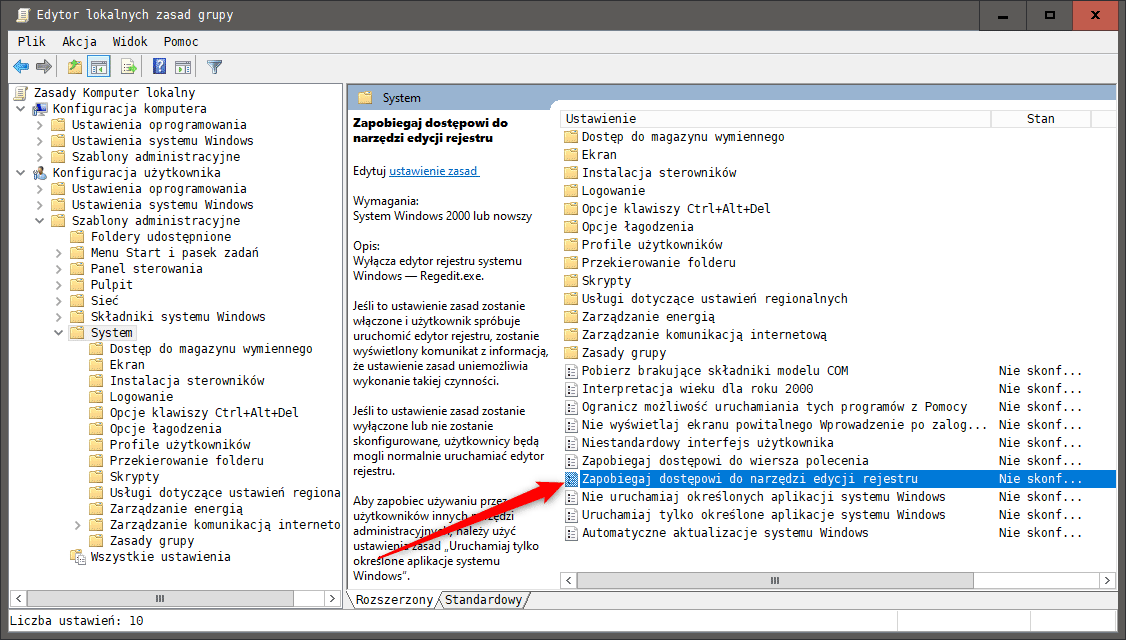Viewport: 1126px width, 640px height.
Task: Click the tree pane horizontal scrollbar thumb
Action: 160,598
